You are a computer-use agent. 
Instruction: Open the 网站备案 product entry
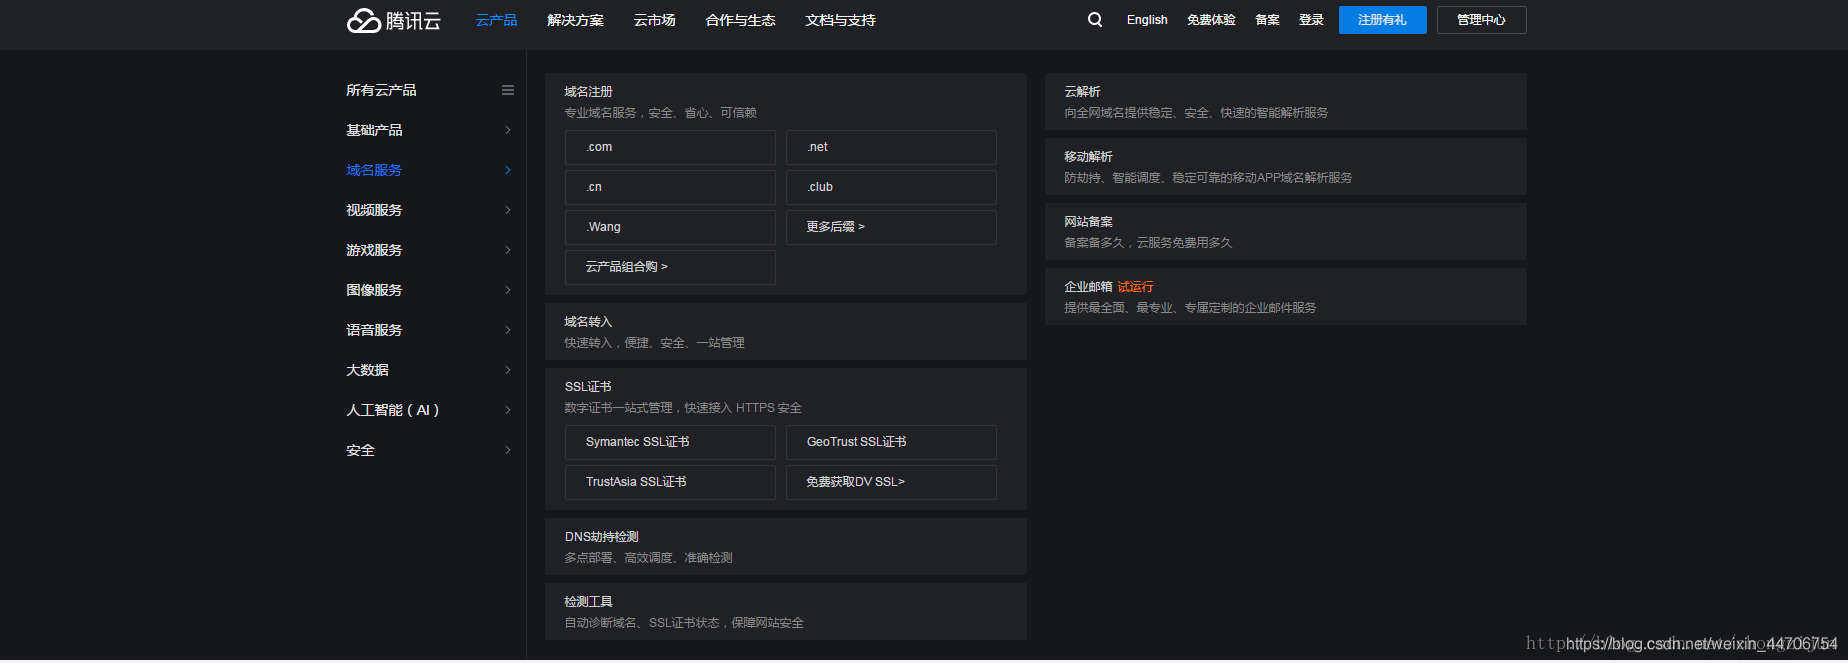[1286, 232]
